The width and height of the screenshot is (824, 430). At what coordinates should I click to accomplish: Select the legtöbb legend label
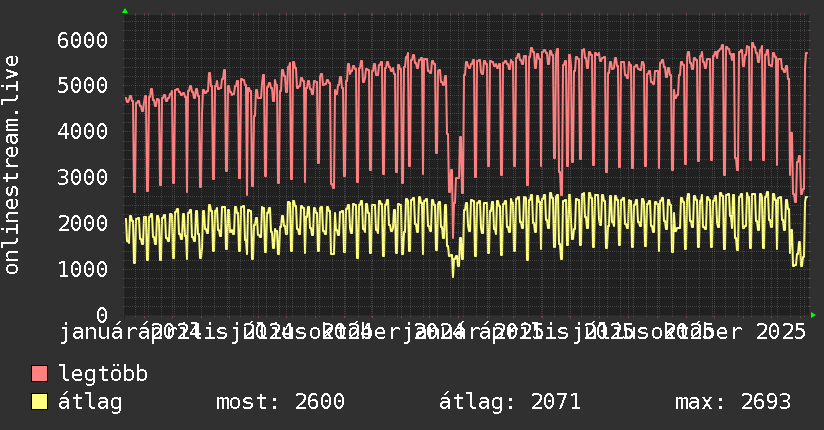click(103, 374)
